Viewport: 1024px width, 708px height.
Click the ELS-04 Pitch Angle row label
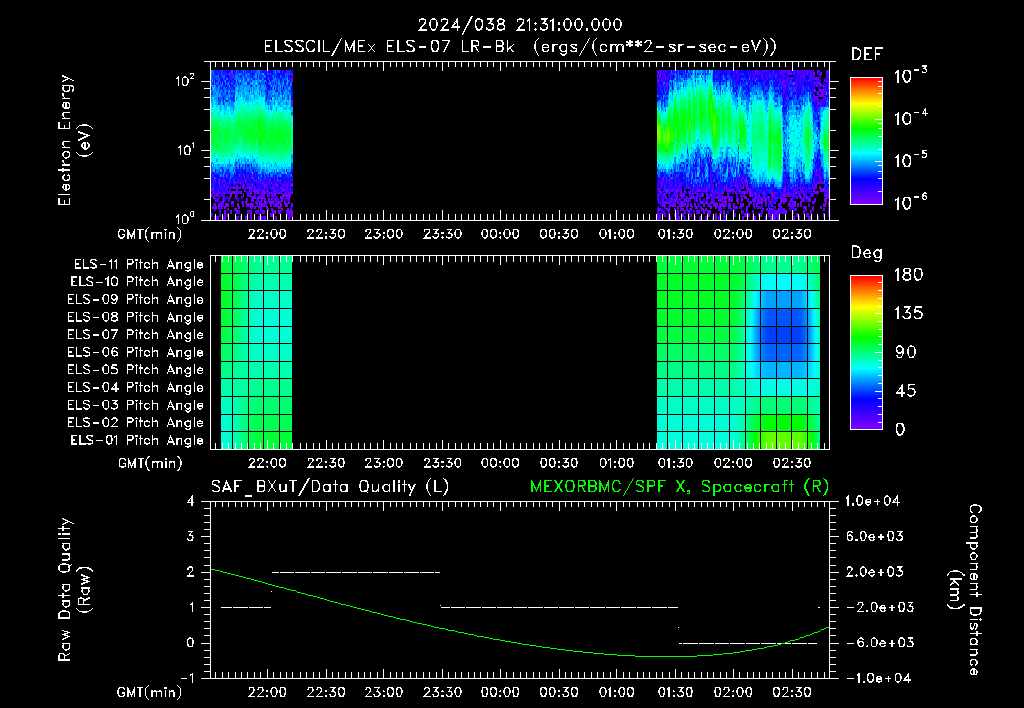pyautogui.click(x=136, y=387)
